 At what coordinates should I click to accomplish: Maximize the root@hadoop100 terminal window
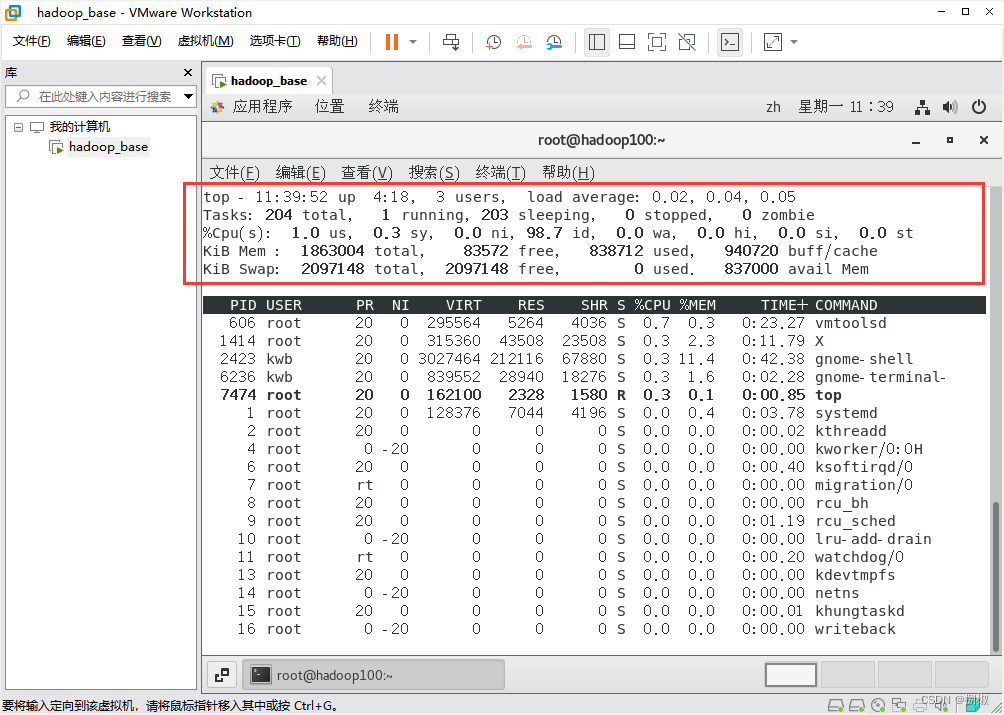point(950,140)
